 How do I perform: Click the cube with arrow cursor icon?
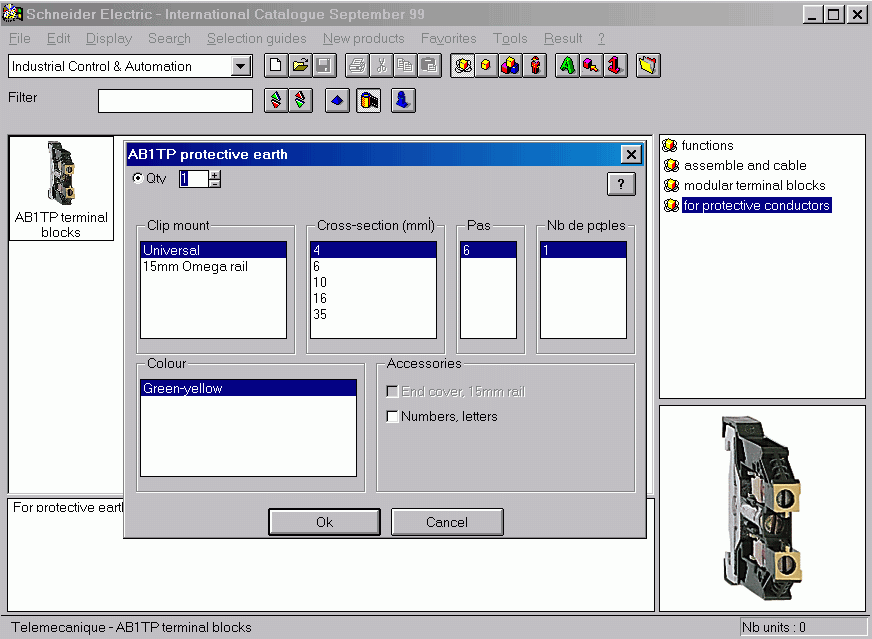(591, 66)
